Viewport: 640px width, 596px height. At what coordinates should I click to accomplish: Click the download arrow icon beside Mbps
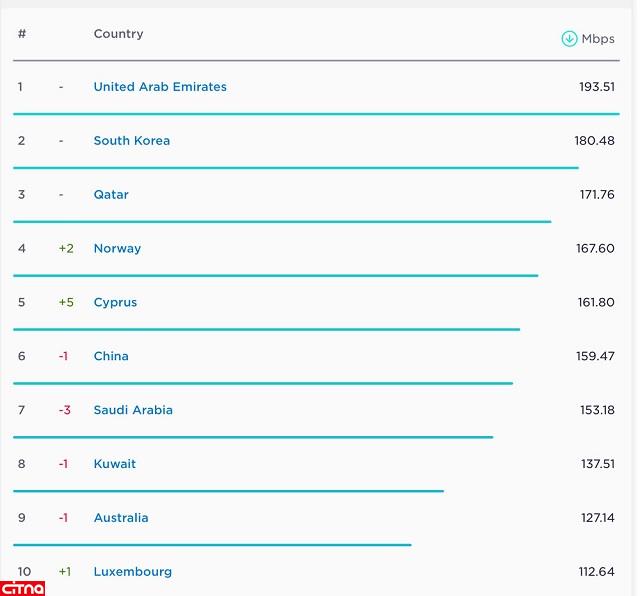569,39
